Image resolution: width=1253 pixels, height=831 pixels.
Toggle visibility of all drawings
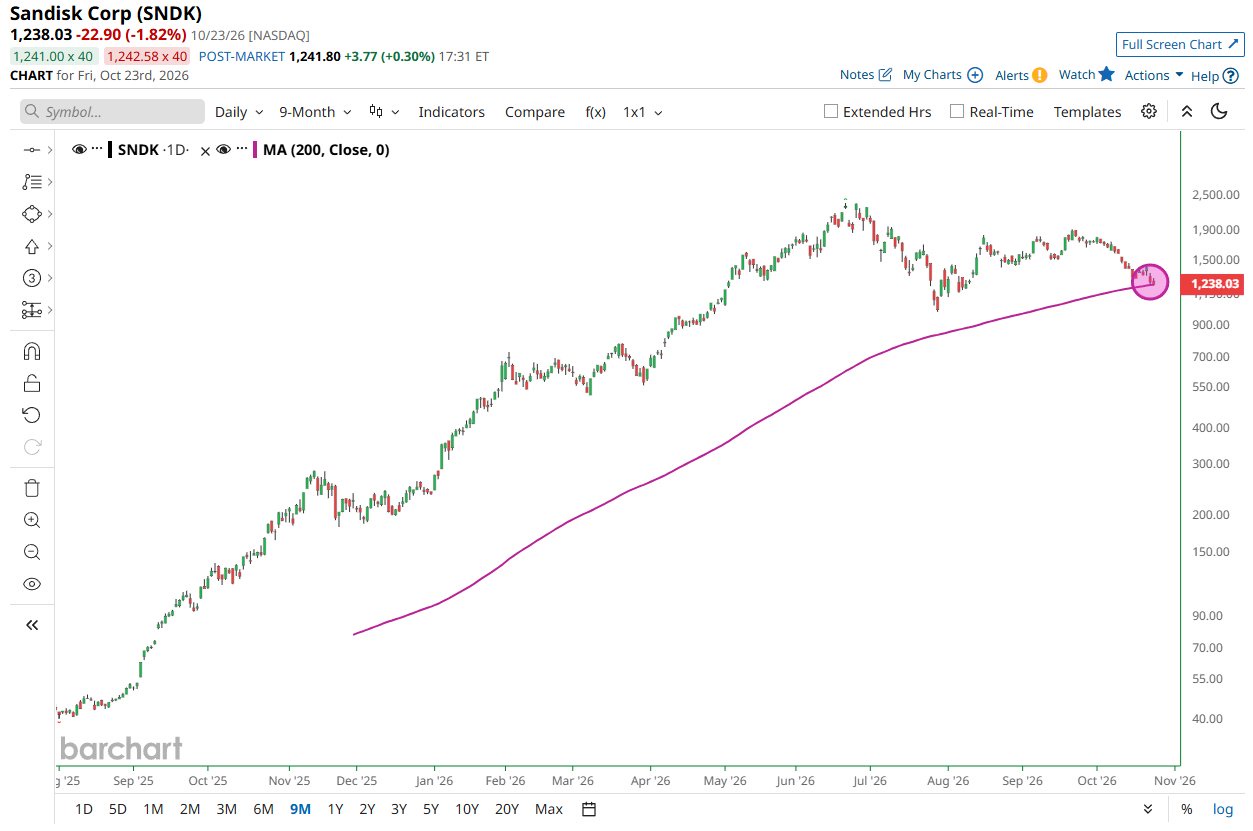click(x=31, y=584)
